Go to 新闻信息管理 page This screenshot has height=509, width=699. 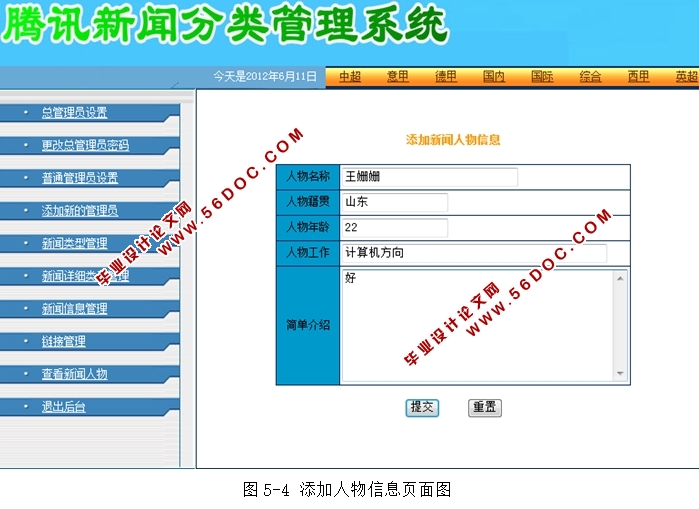pyautogui.click(x=74, y=308)
